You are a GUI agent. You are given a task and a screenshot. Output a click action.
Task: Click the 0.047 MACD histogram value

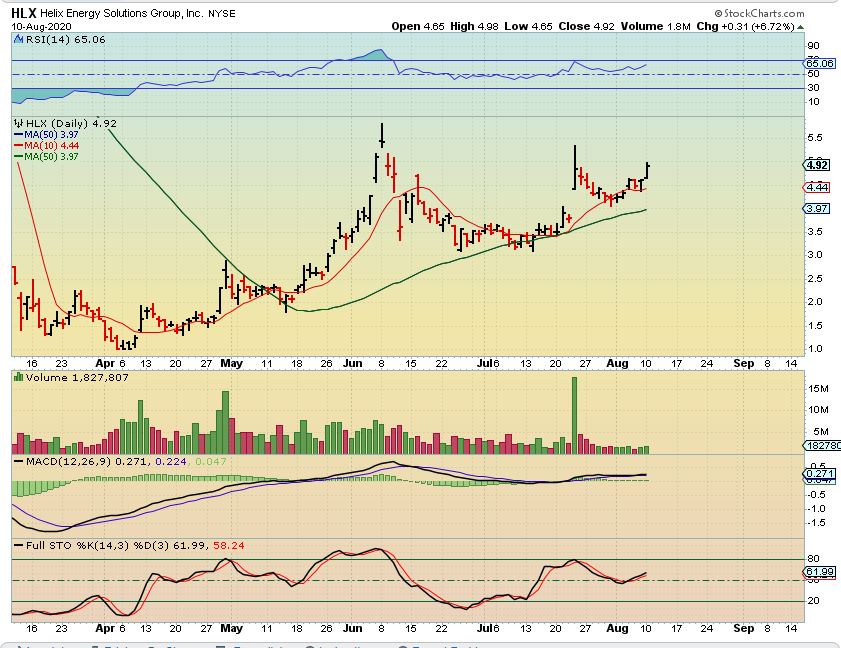tap(211, 462)
